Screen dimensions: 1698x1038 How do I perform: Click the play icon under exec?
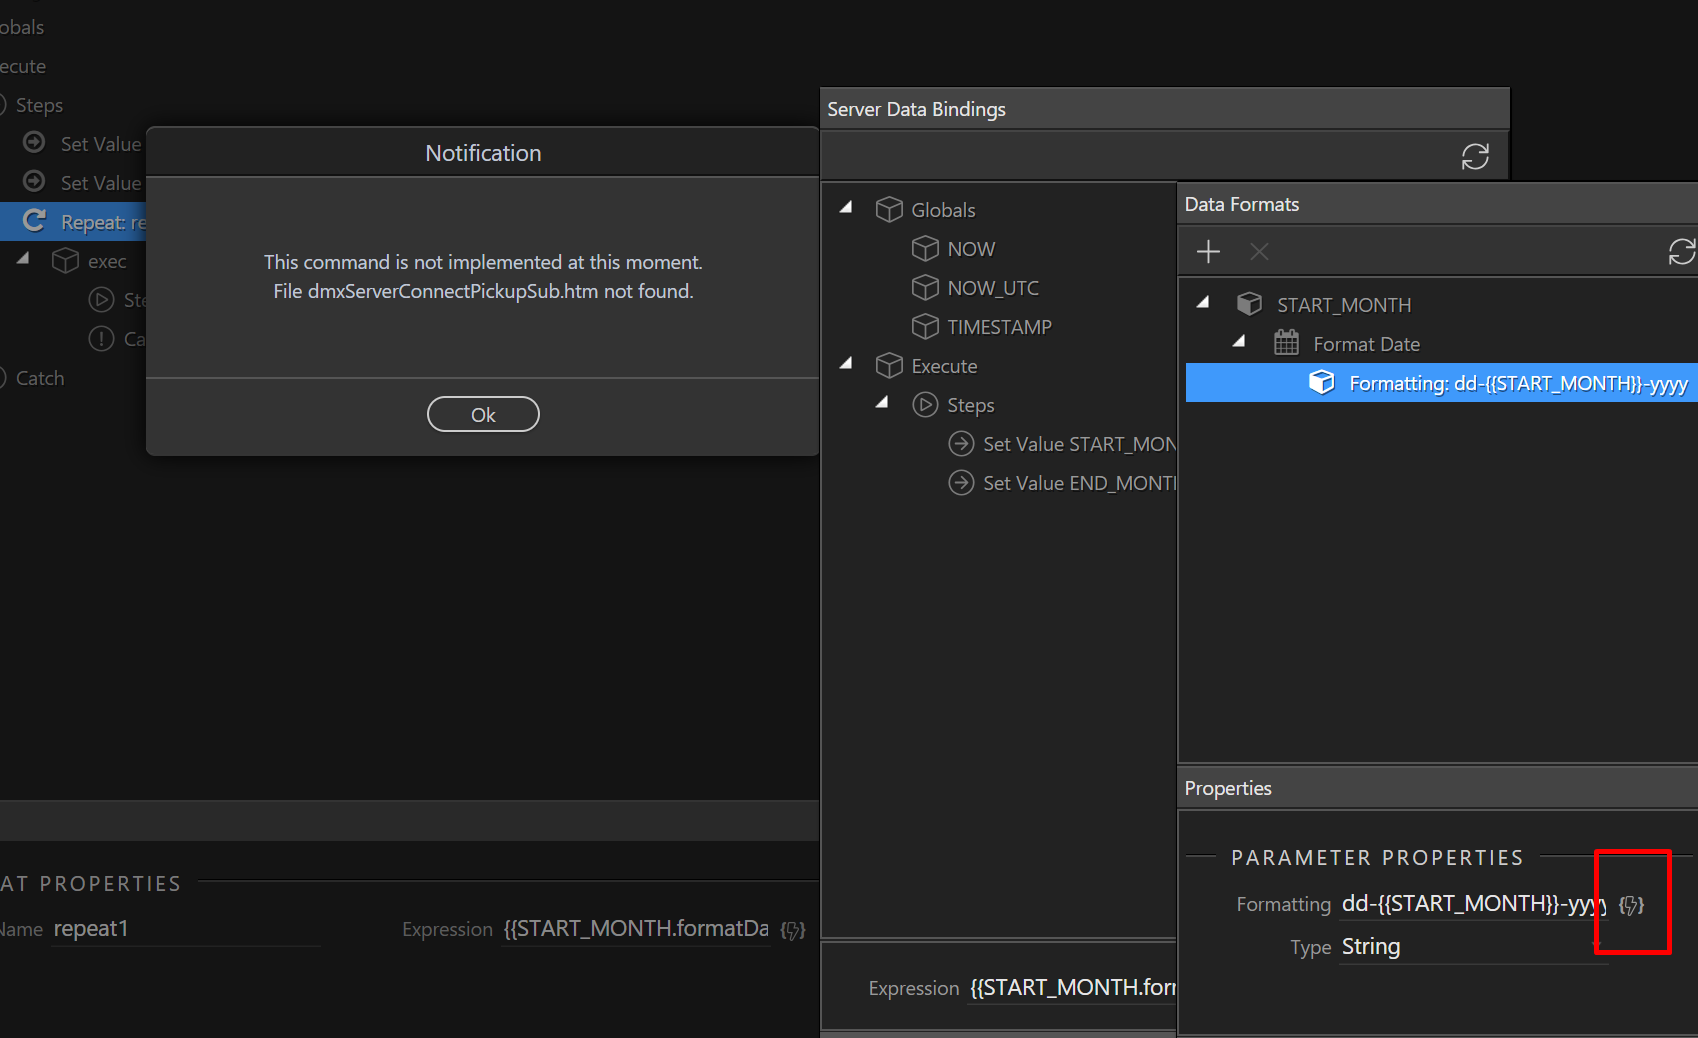tap(101, 300)
